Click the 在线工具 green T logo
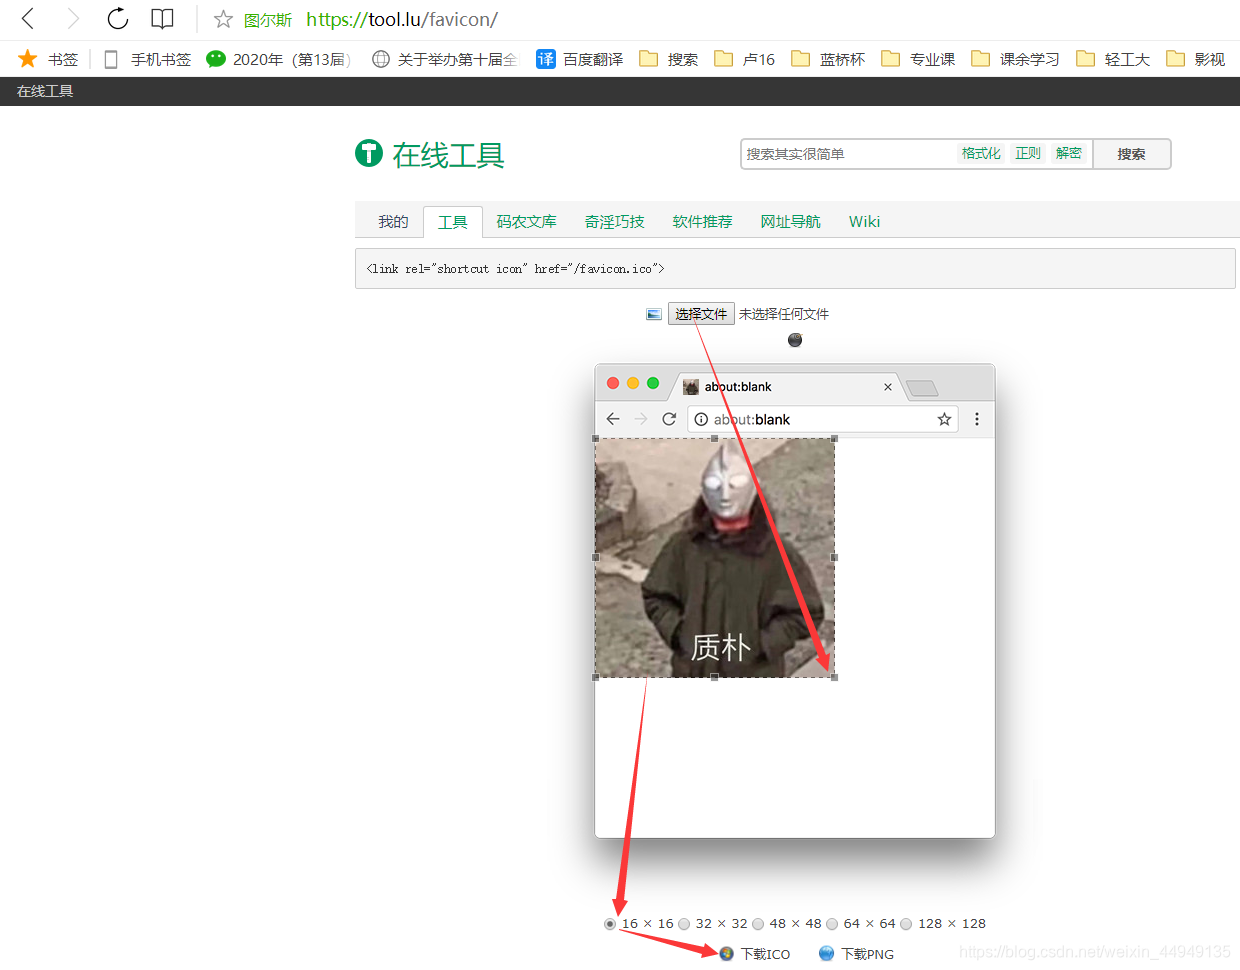This screenshot has height=970, width=1240. tap(369, 153)
